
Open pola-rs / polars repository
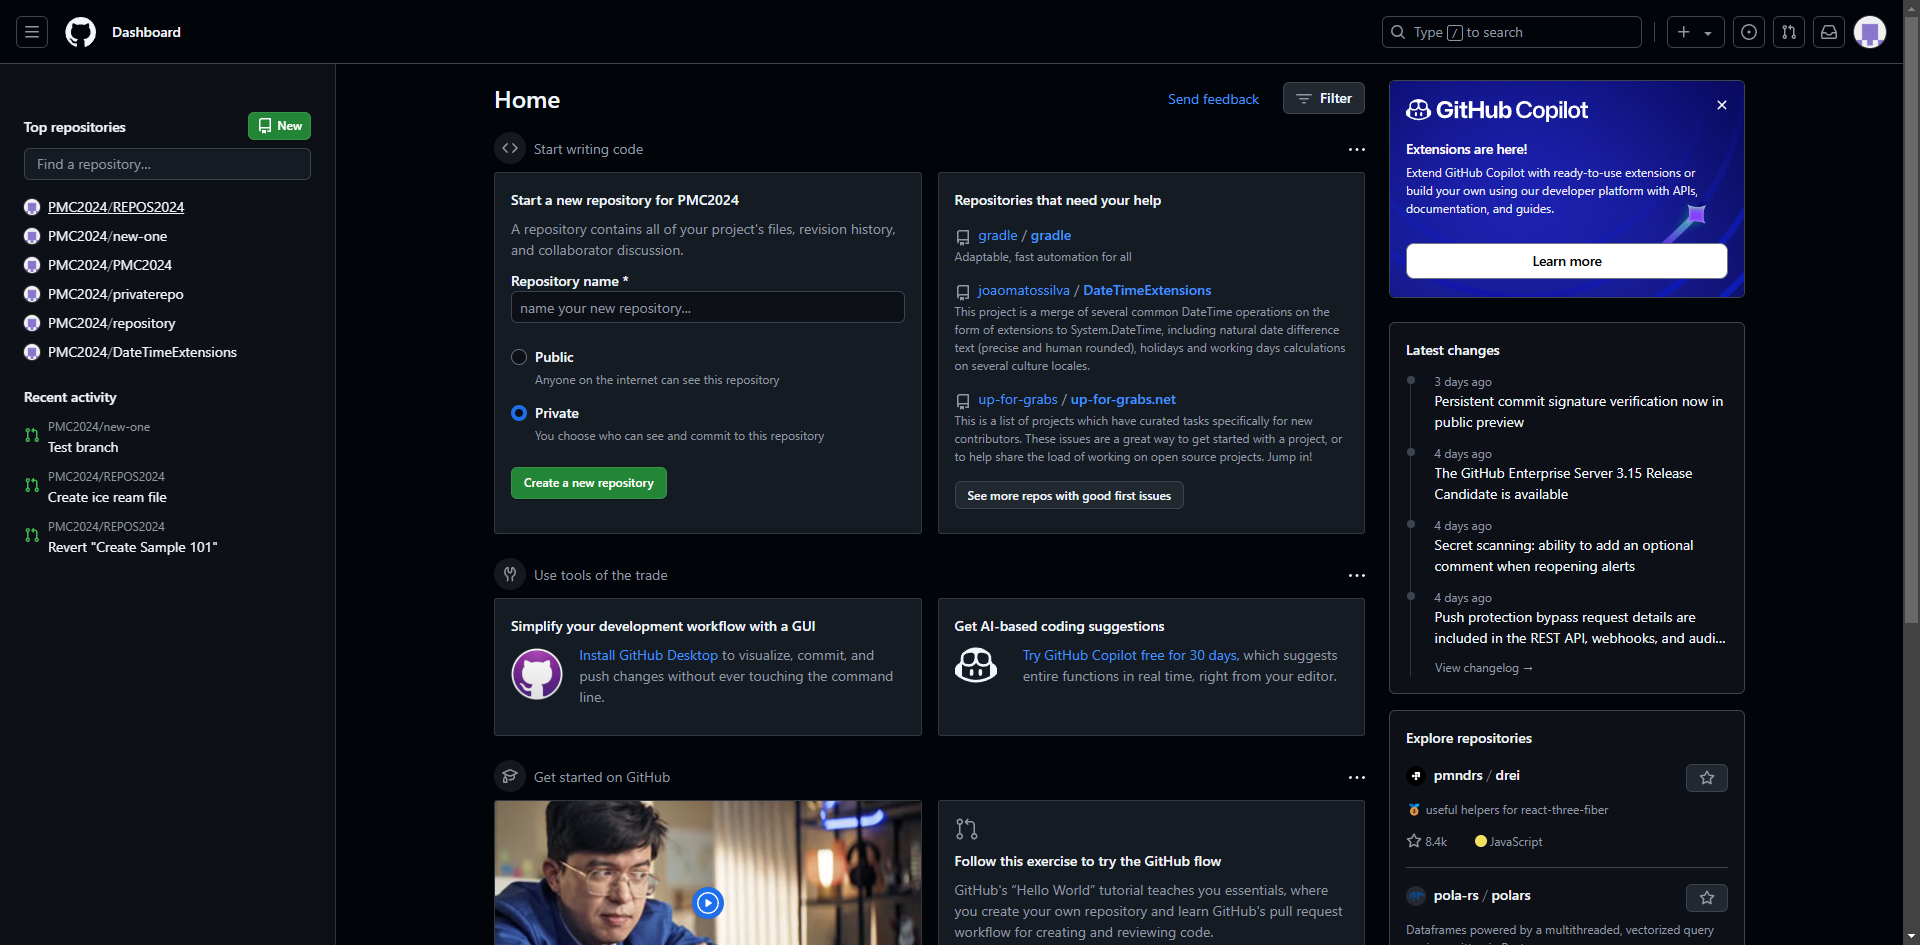[x=1482, y=895]
